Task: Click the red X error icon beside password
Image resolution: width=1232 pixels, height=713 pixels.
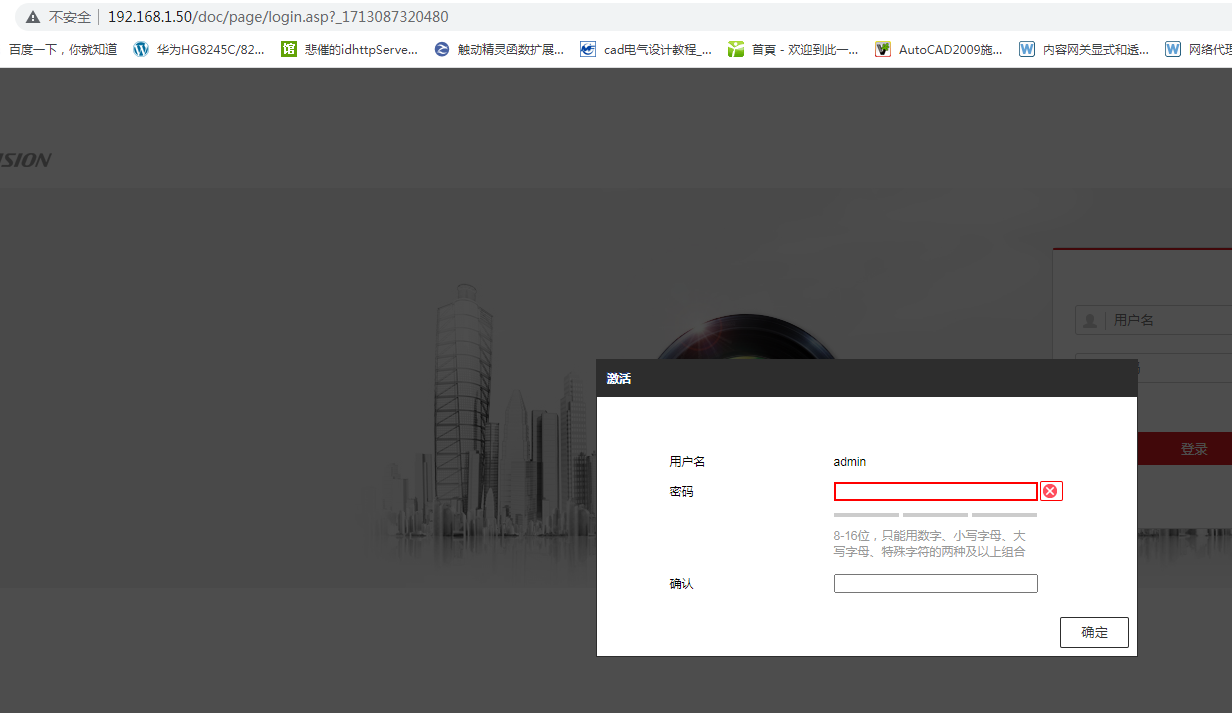Action: (x=1050, y=491)
